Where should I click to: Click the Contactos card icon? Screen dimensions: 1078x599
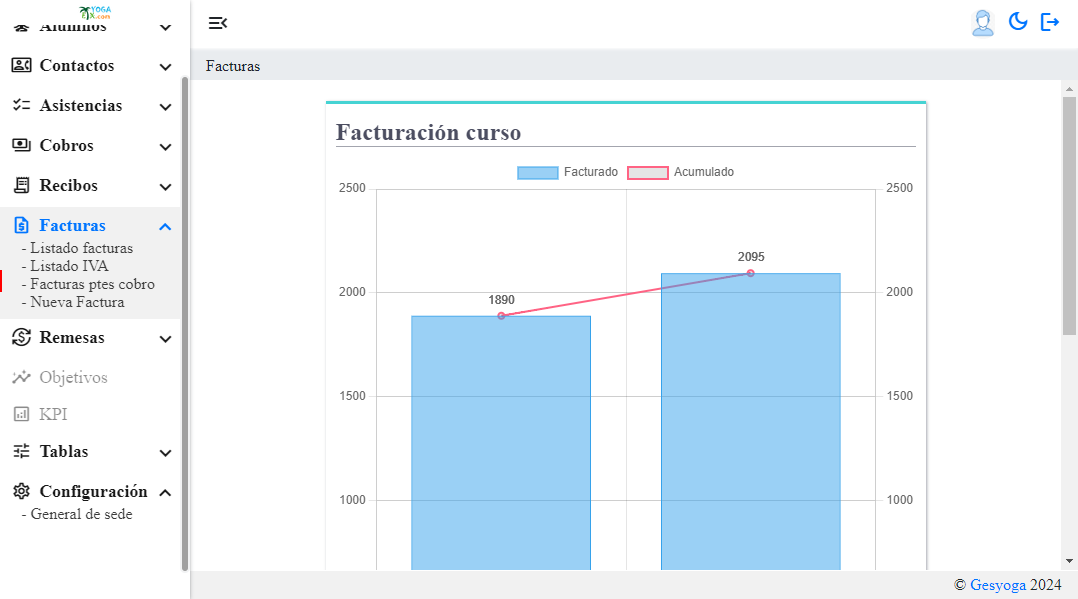21,65
